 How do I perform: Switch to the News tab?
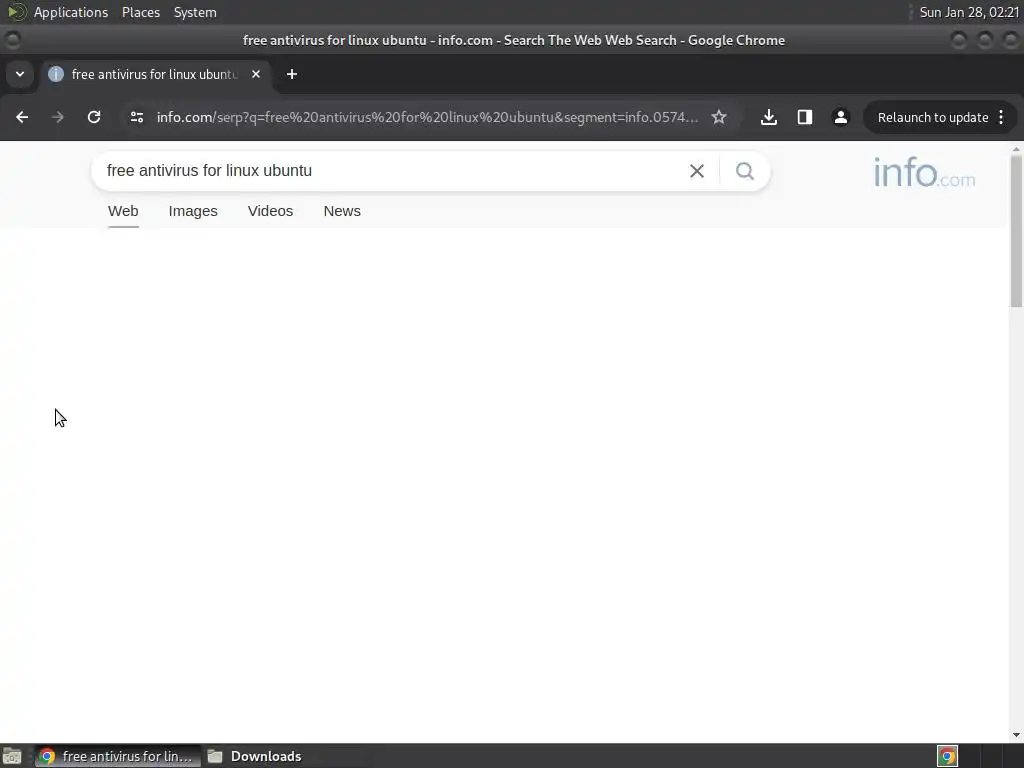[x=342, y=212]
